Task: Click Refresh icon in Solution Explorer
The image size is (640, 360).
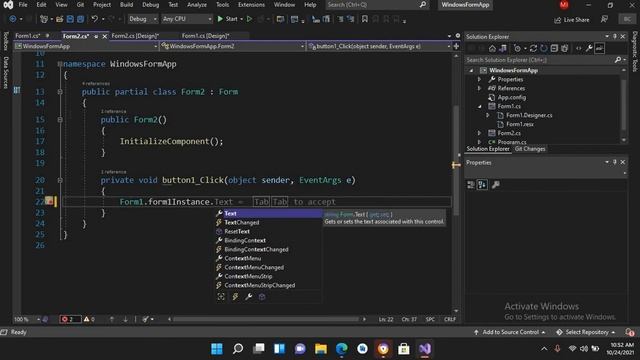Action: coord(544,49)
